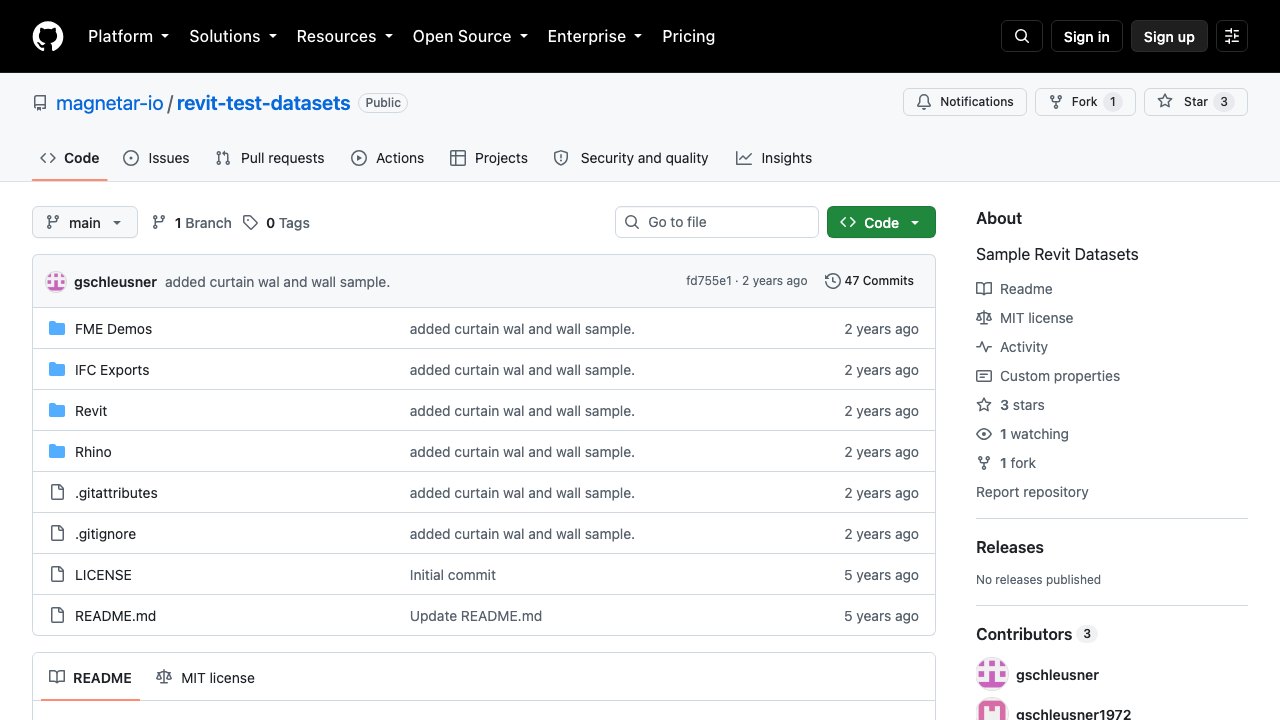
Task: Open the revit-test-datasets repo link
Action: [x=264, y=103]
